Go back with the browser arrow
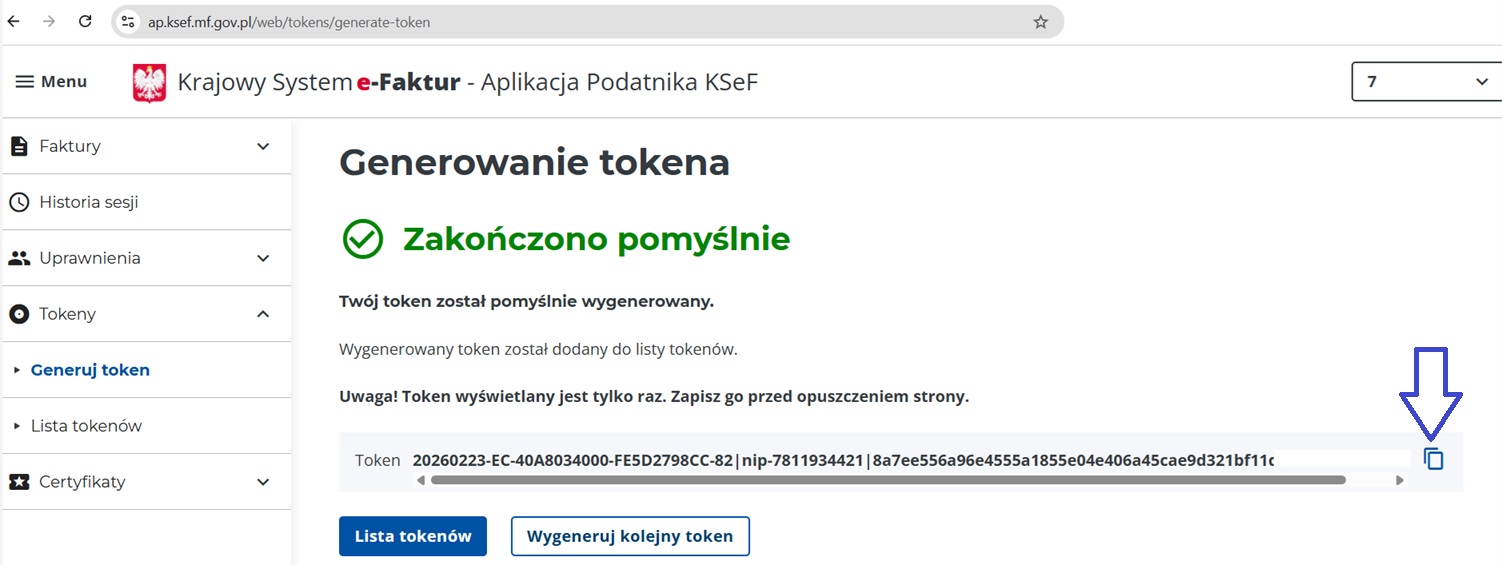This screenshot has width=1502, height=565. tap(14, 21)
